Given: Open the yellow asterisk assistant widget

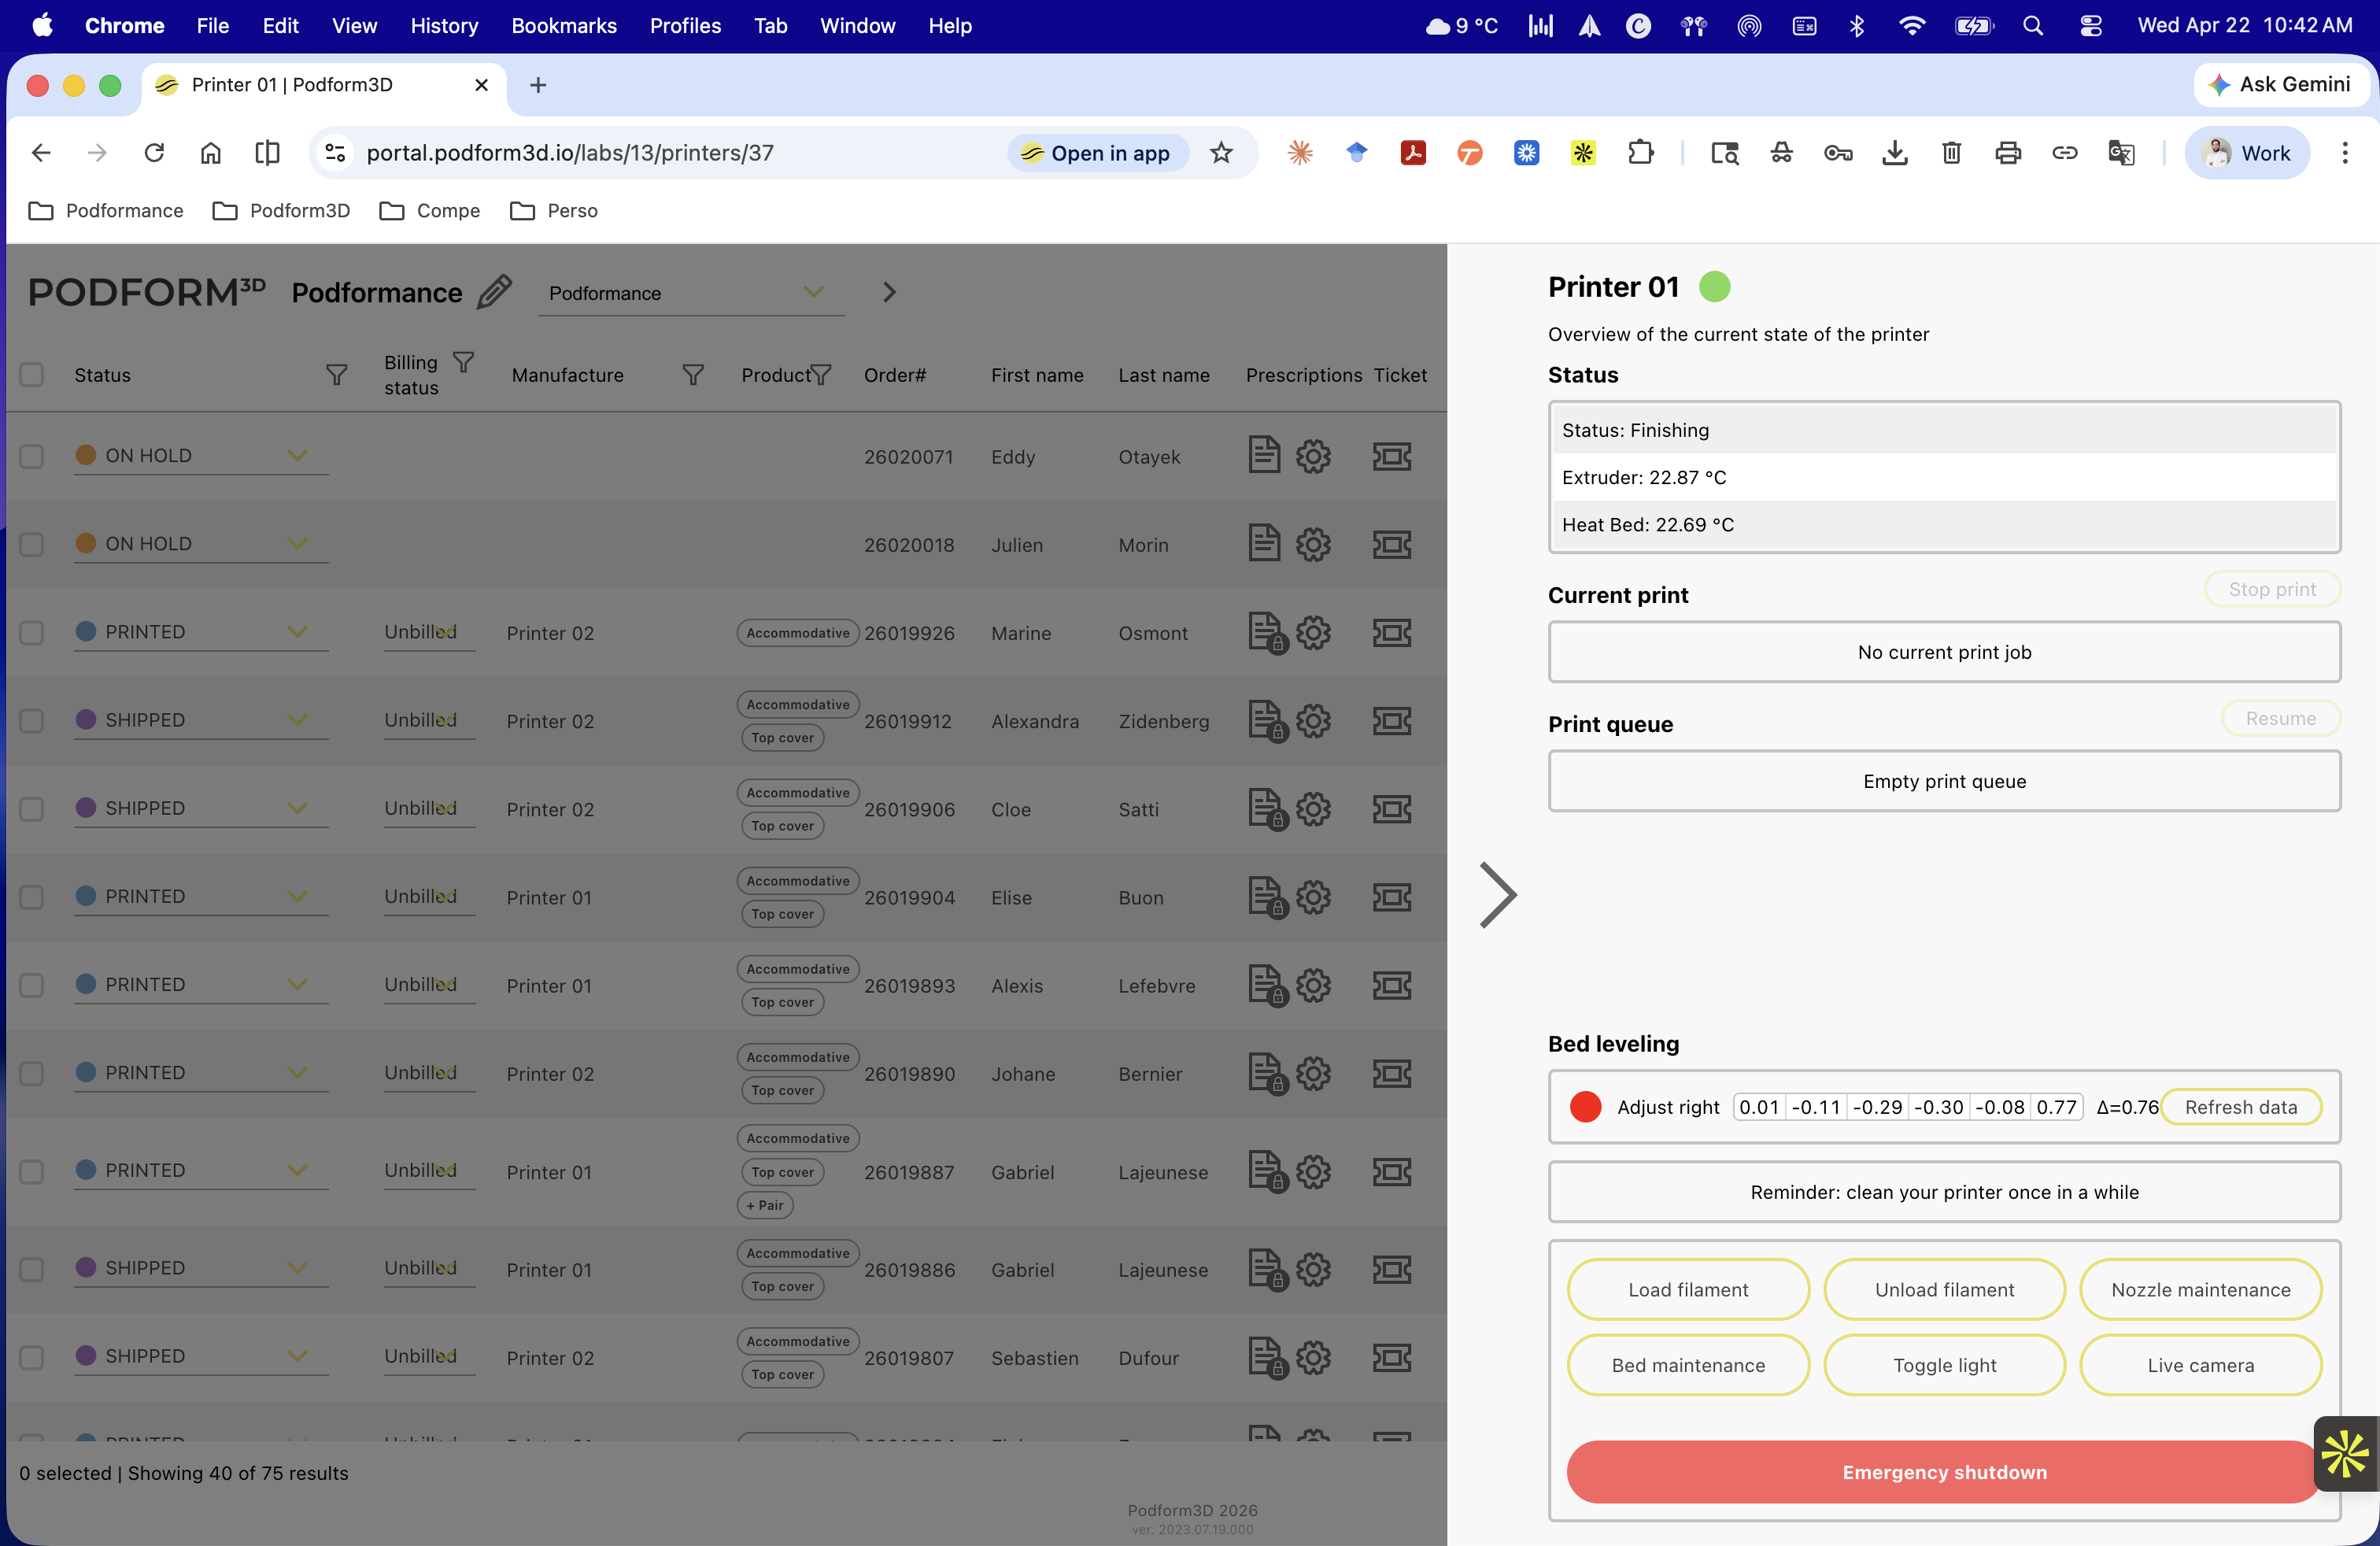Looking at the screenshot, I should pyautogui.click(x=2346, y=1453).
